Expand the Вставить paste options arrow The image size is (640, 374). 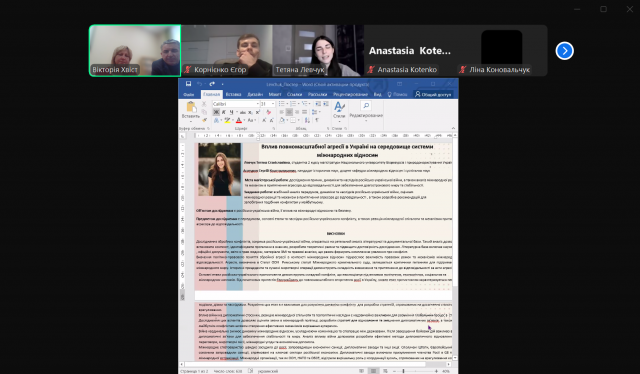tap(191, 121)
